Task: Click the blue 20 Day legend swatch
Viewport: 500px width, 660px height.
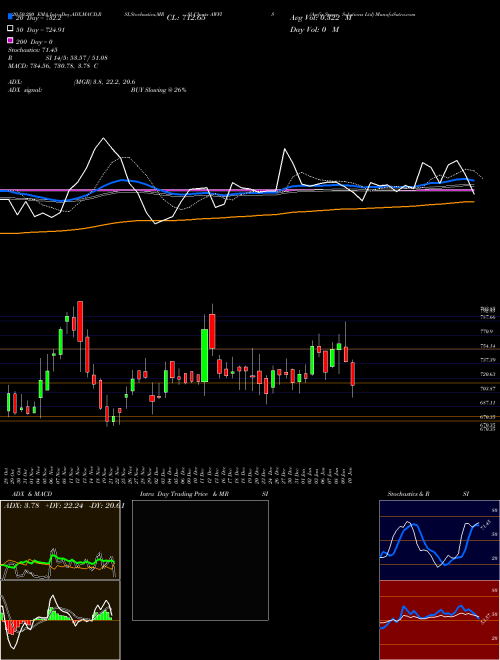Action: click(x=10, y=17)
